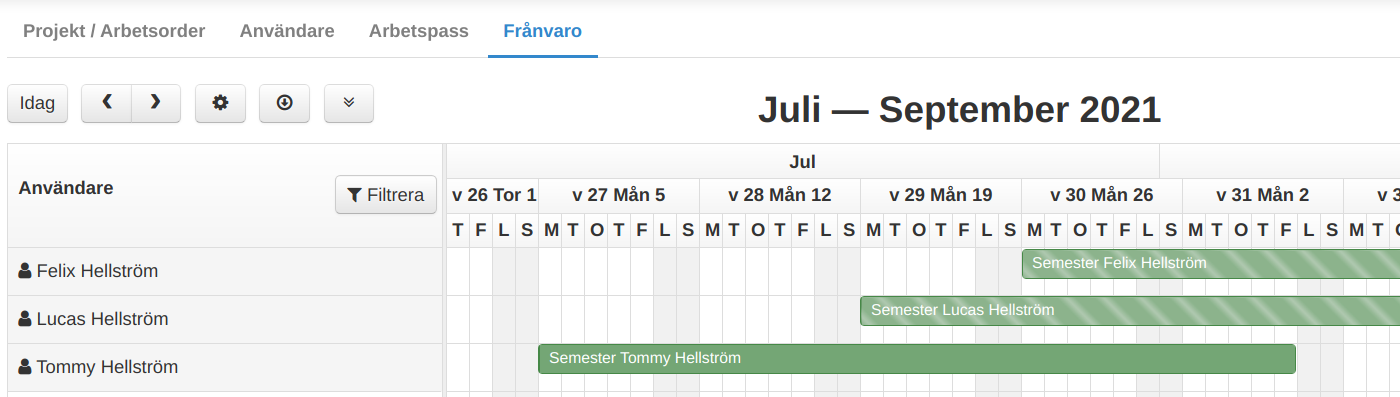This screenshot has width=1400, height=397.
Task: Click the download export icon button
Action: point(284,103)
